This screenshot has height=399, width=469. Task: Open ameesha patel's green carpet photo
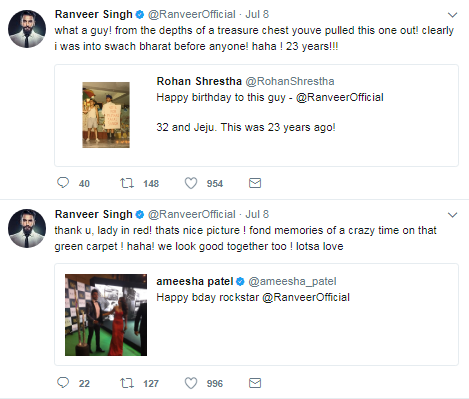[106, 315]
